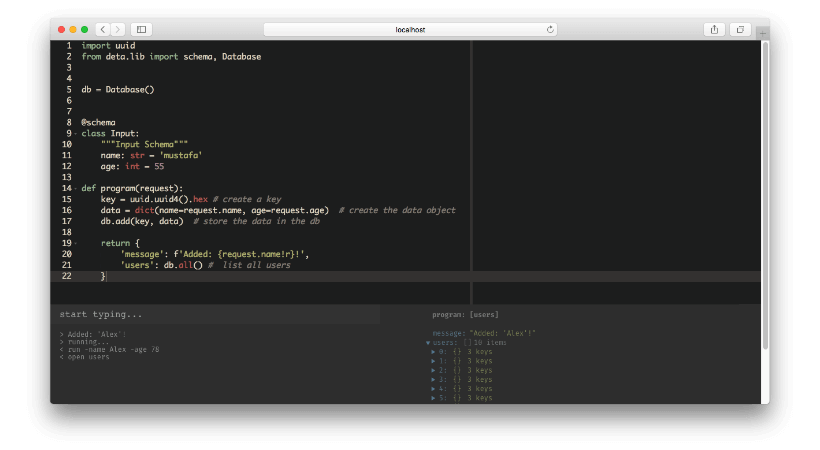Viewport: 820px width, 450px height.
Task: Expand item 2 in users list
Action: point(433,370)
